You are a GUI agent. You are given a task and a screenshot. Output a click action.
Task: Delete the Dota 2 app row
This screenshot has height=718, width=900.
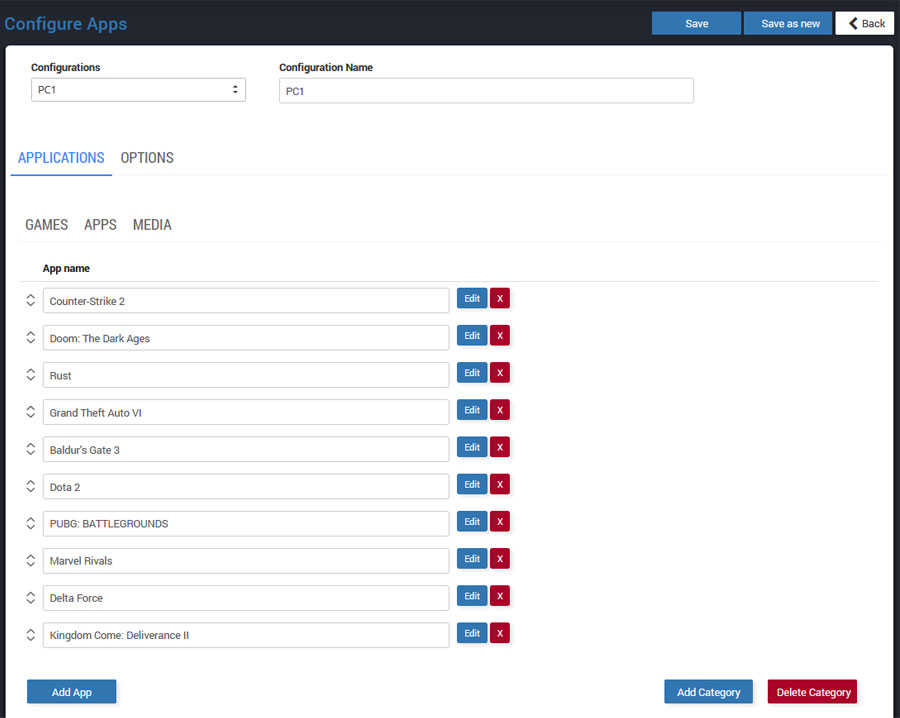tap(499, 484)
